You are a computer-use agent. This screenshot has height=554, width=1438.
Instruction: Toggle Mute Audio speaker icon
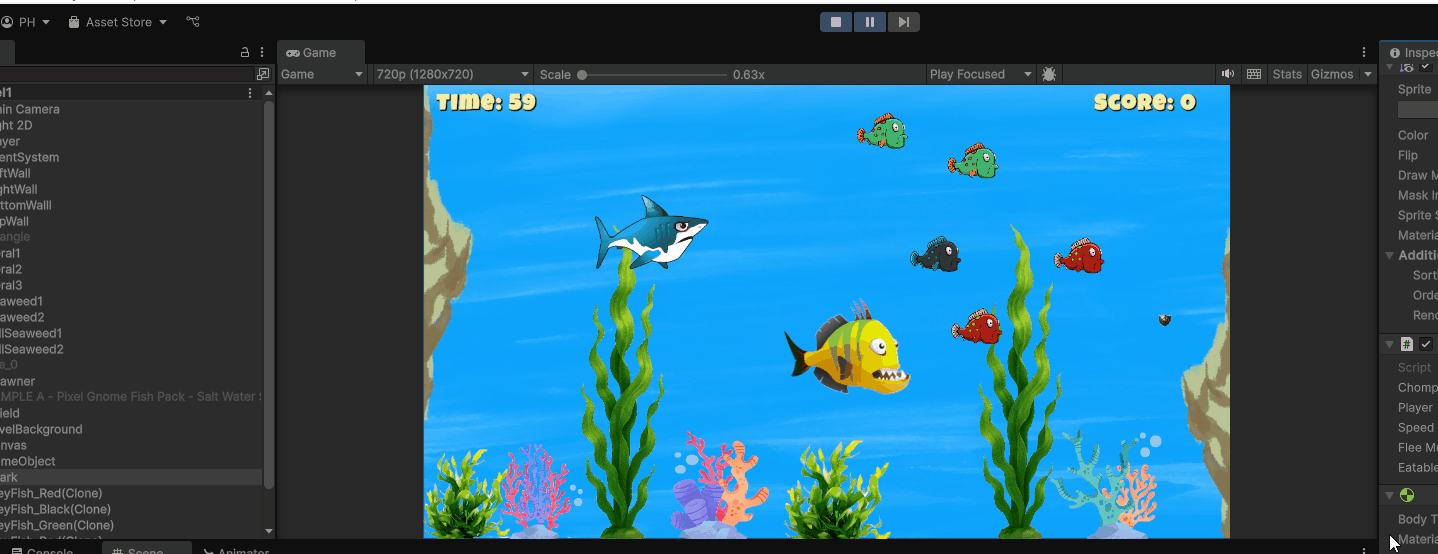[1228, 74]
